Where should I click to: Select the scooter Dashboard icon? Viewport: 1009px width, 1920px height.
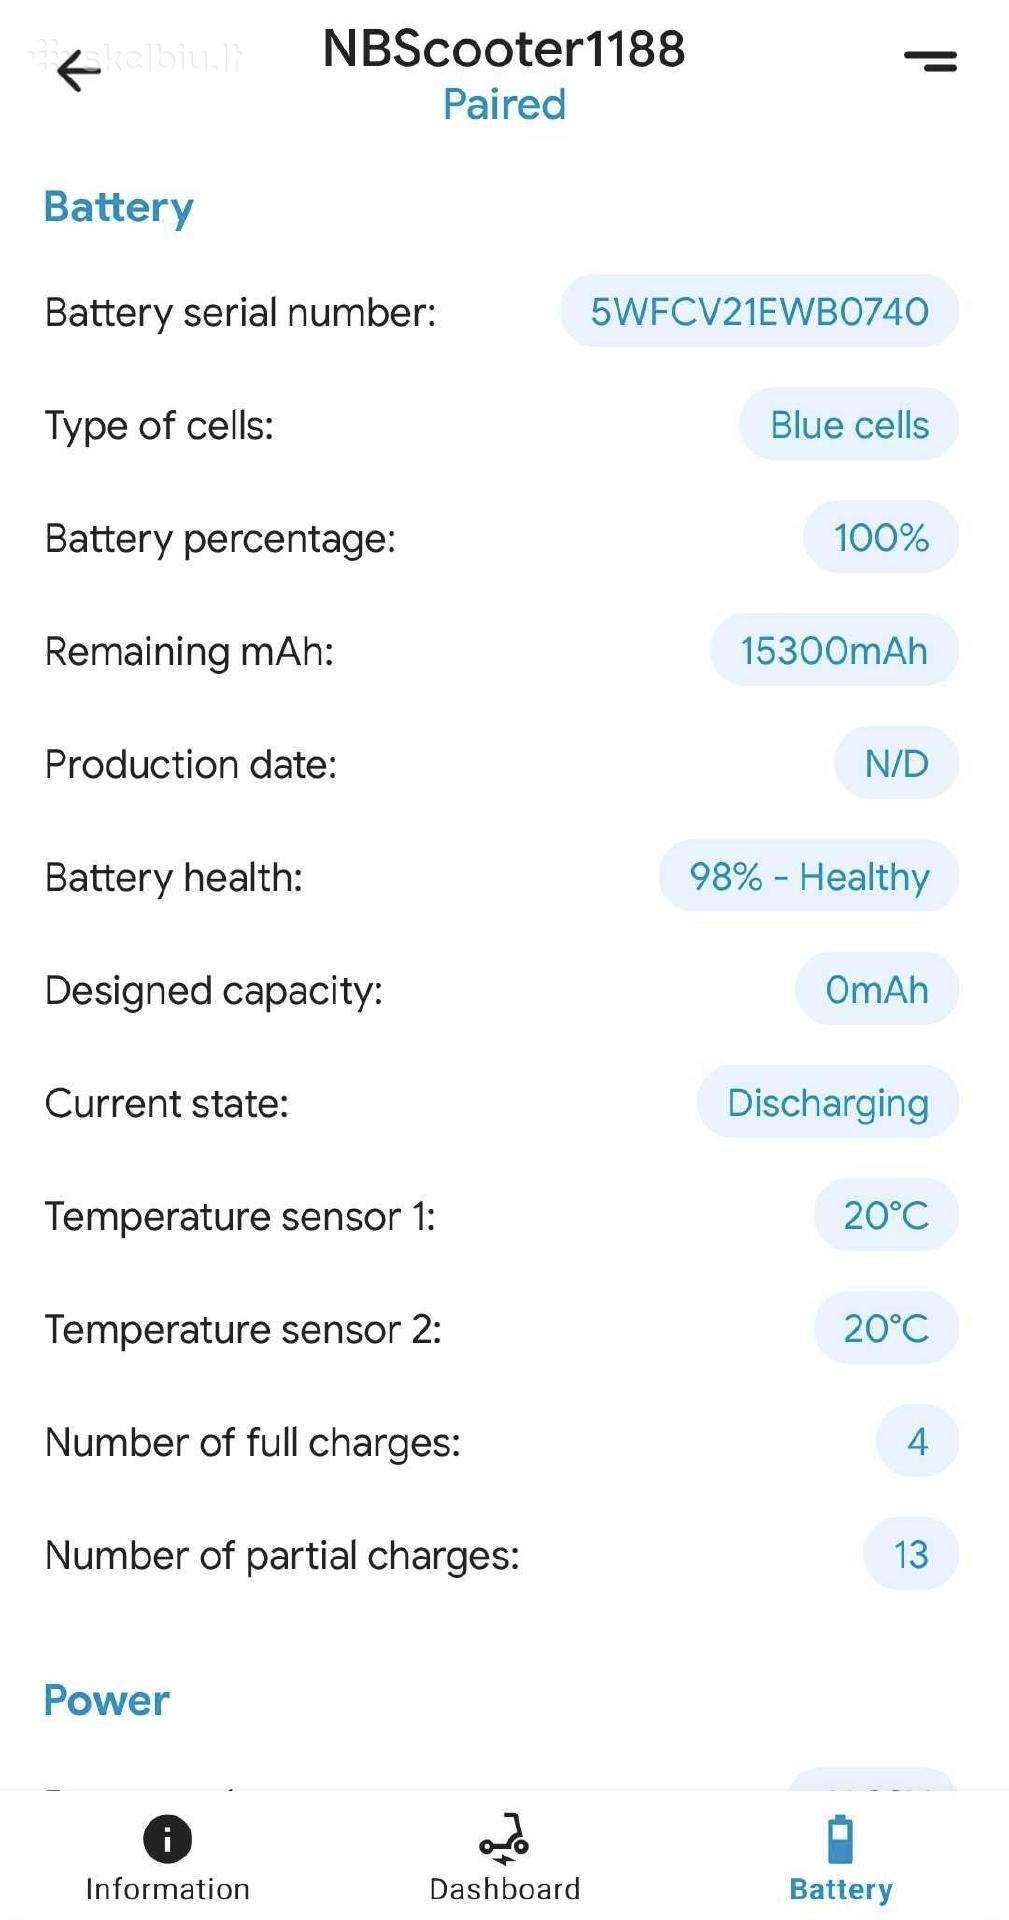pos(505,1838)
